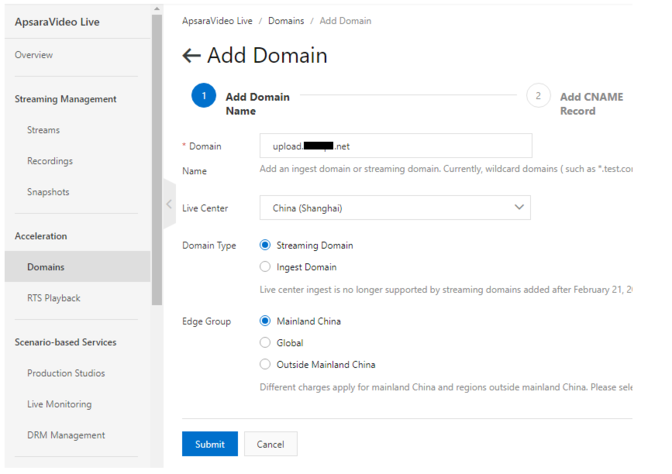Click the step 2 circle indicator
Image resolution: width=672 pixels, height=474 pixels.
pyautogui.click(x=538, y=96)
